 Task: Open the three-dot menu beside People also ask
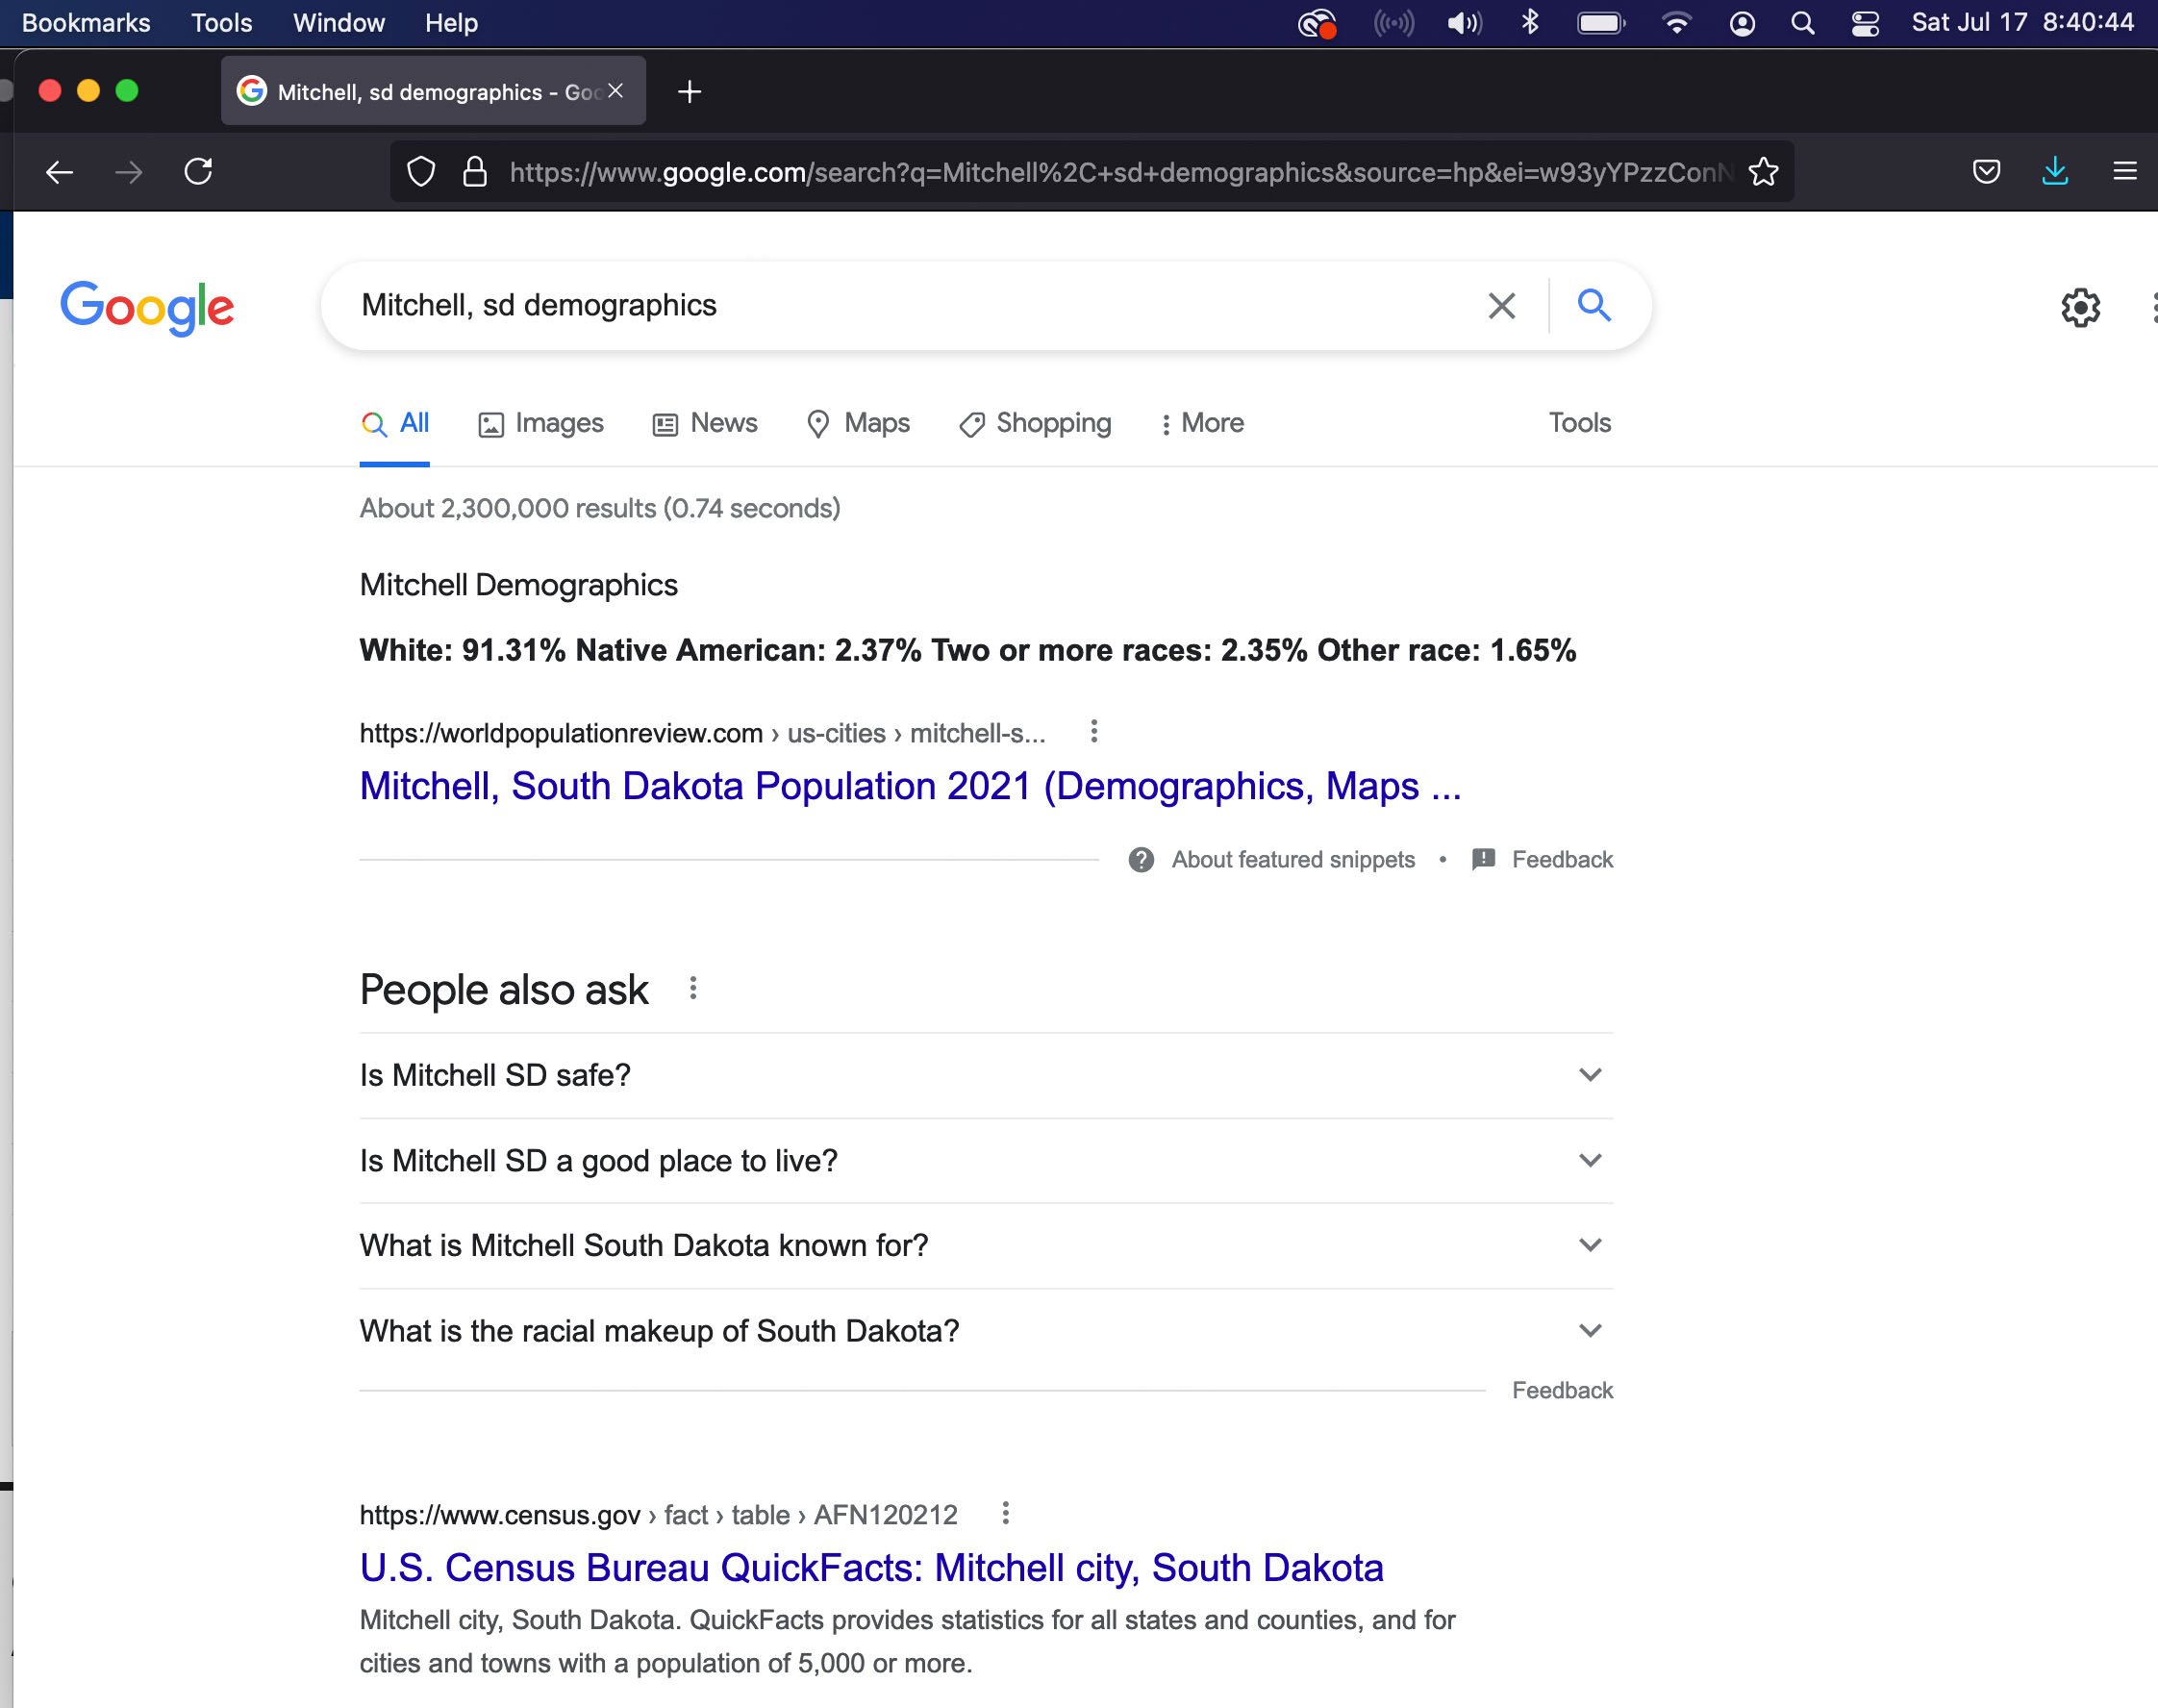coord(693,989)
